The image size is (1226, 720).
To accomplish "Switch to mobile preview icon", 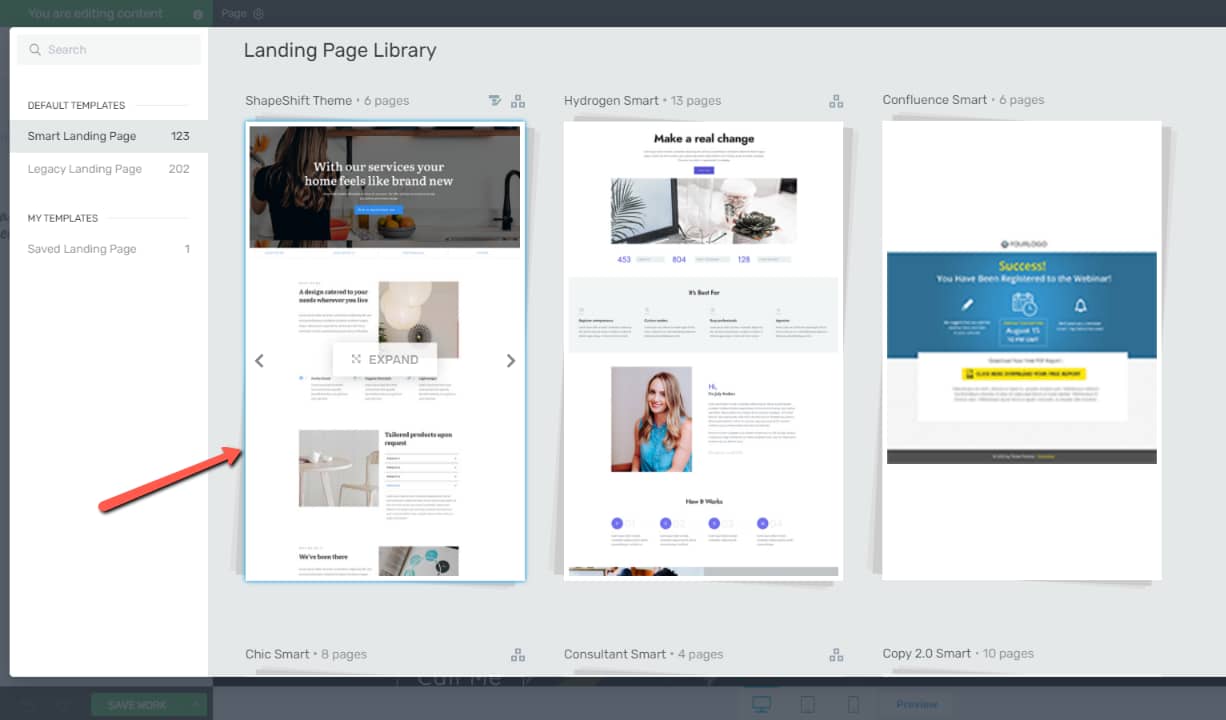I will (x=853, y=705).
